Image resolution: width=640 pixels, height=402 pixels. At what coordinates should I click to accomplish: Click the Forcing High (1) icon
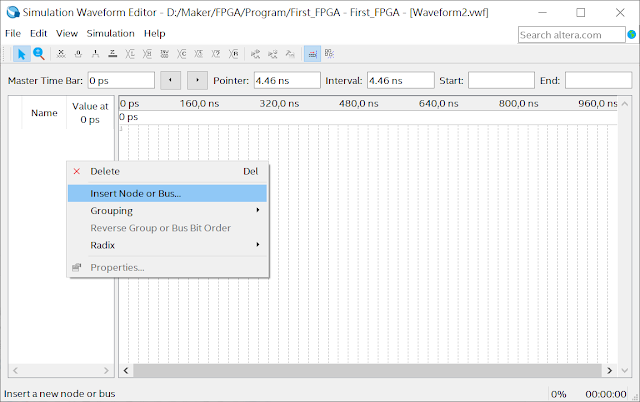[96, 54]
